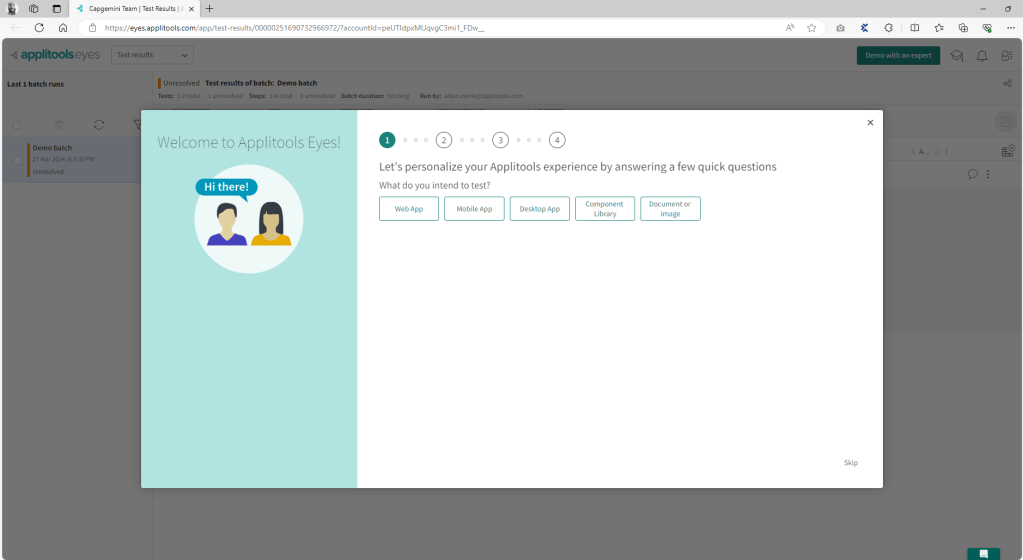Open the notifications bell
The image size is (1023, 560).
[982, 55]
